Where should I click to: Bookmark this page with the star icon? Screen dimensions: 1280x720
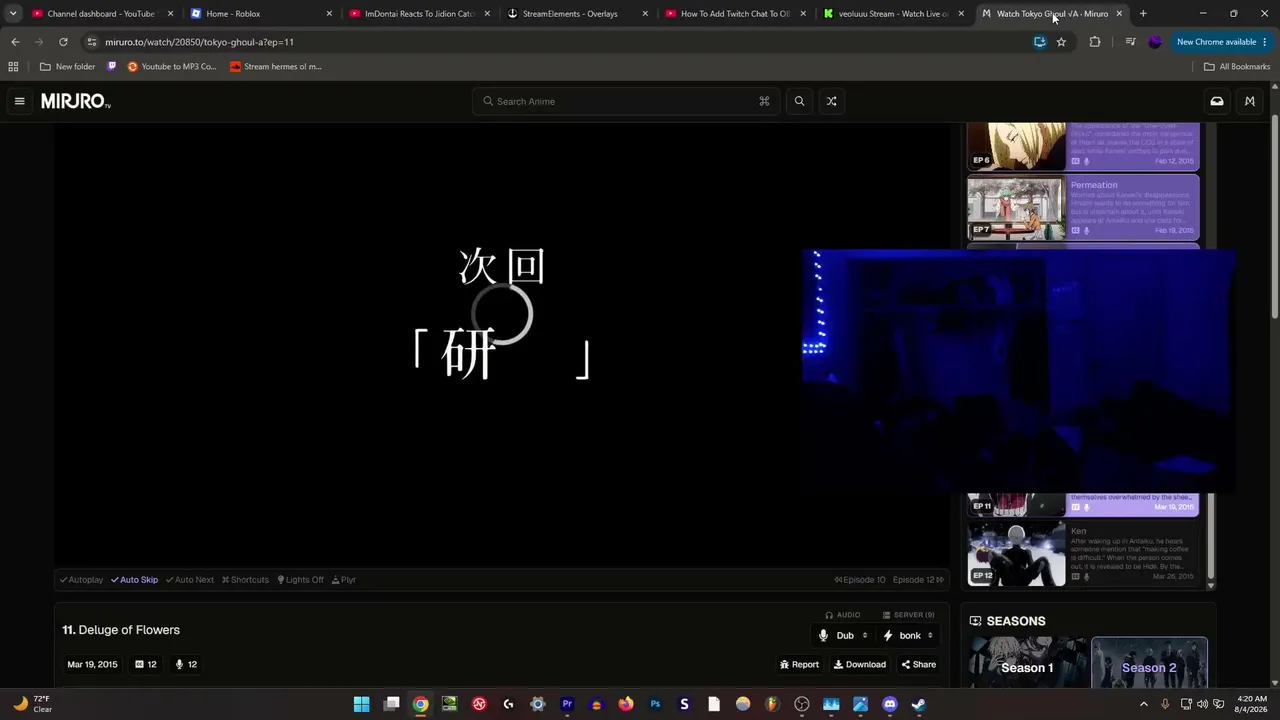[1061, 42]
